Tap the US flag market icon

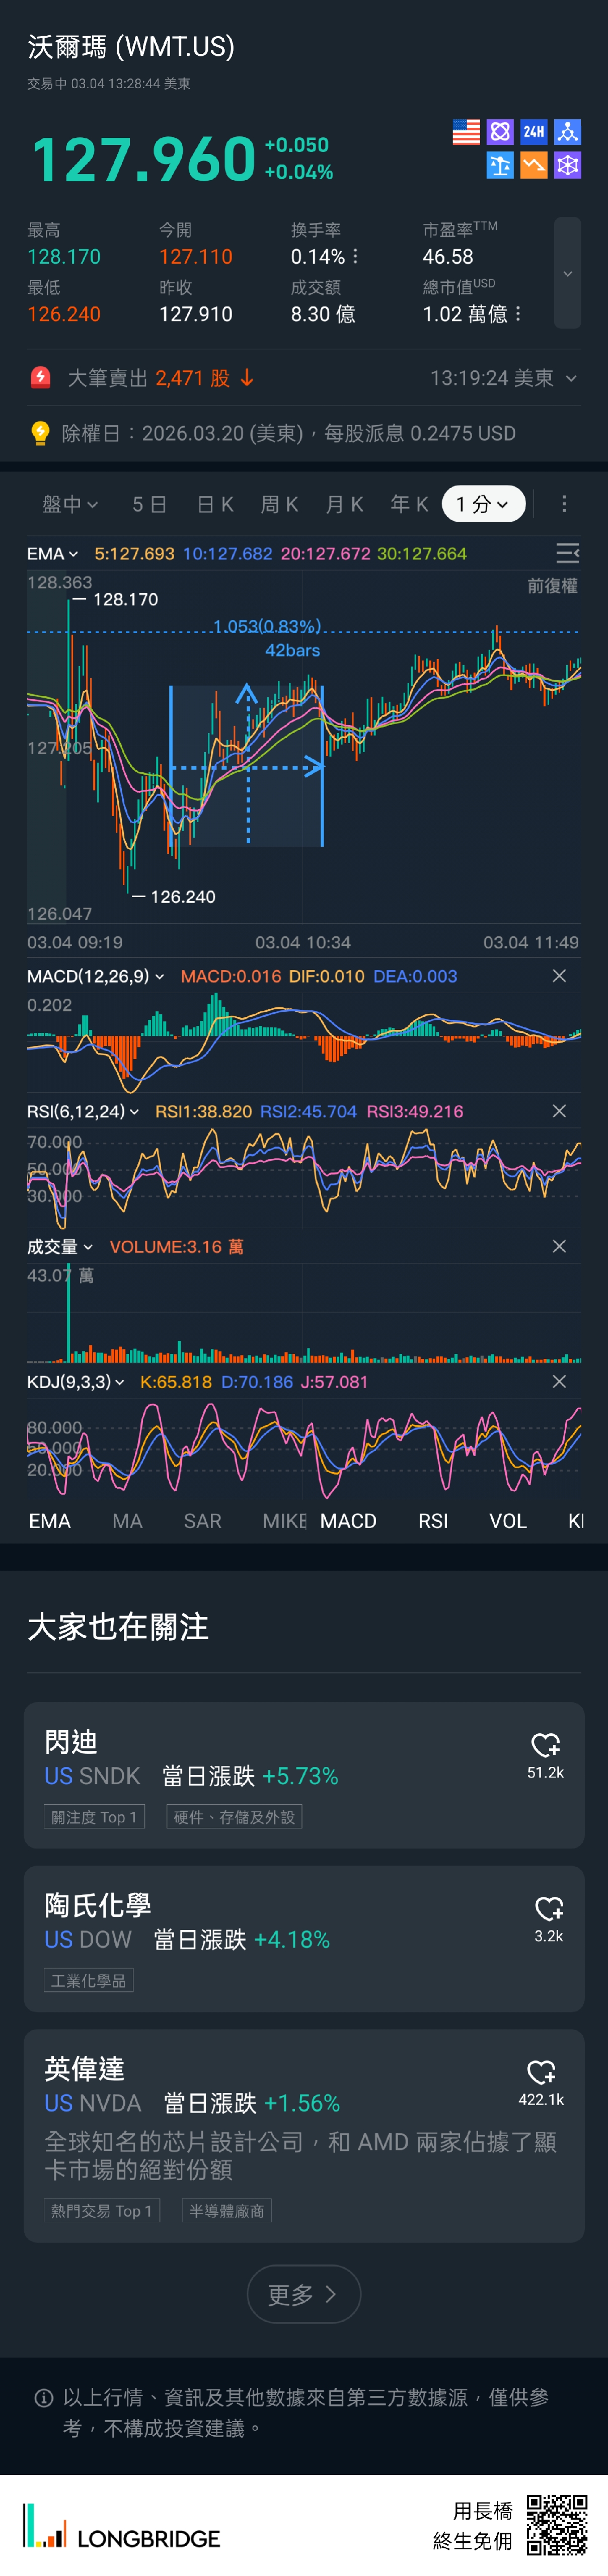coord(466,132)
